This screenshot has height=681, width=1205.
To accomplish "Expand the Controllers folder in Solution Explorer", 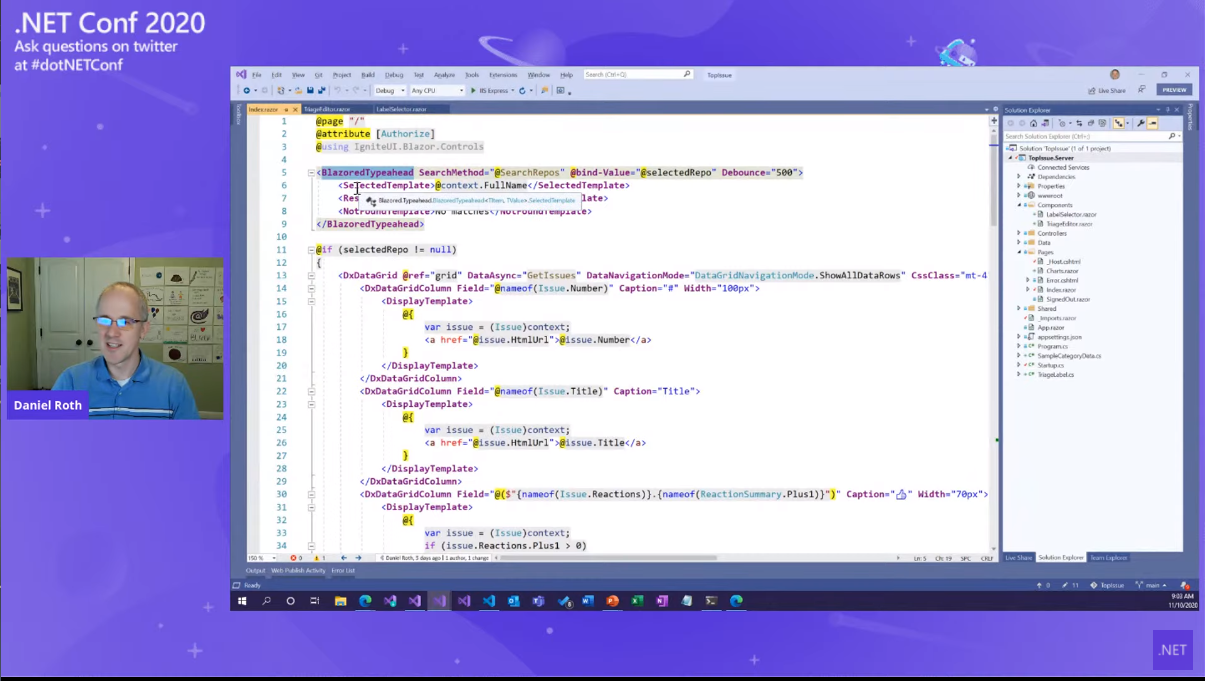I will coord(1019,233).
